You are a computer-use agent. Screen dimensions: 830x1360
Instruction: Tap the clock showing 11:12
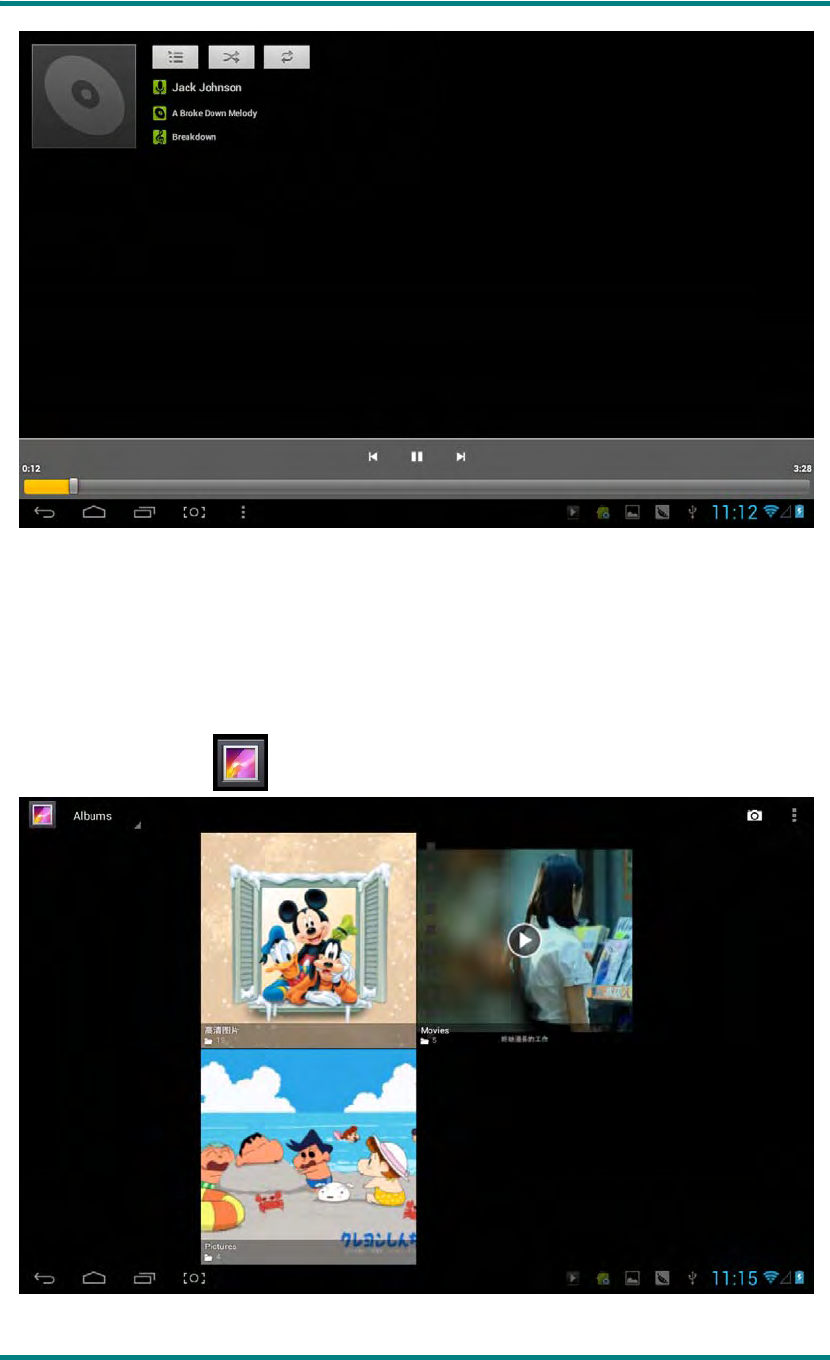pyautogui.click(x=734, y=512)
